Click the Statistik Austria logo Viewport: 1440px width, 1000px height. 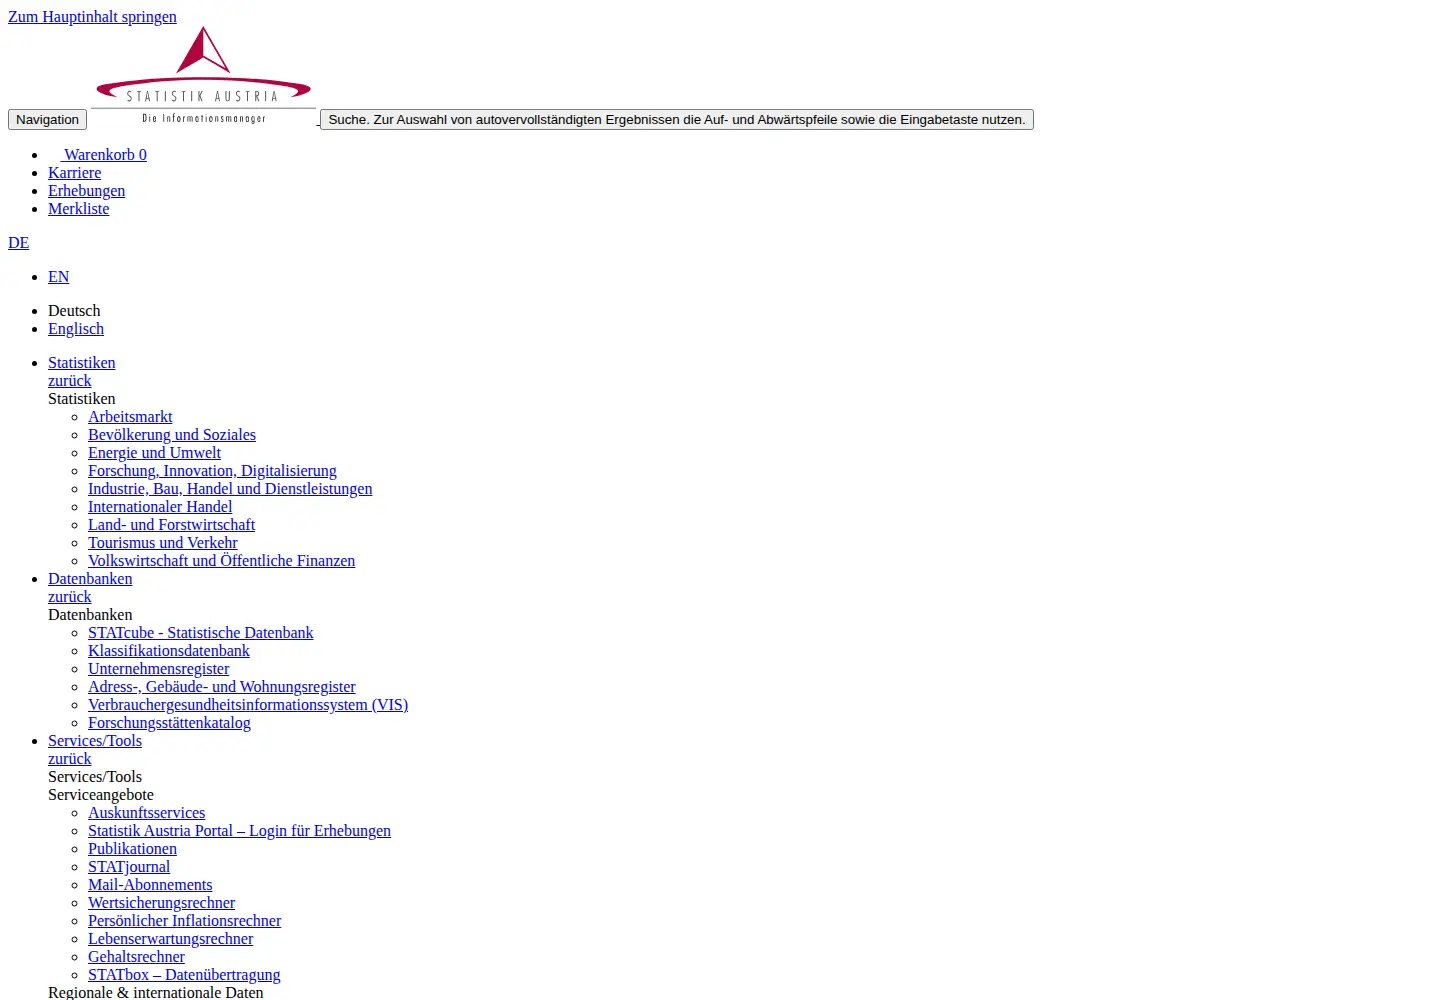coord(204,76)
